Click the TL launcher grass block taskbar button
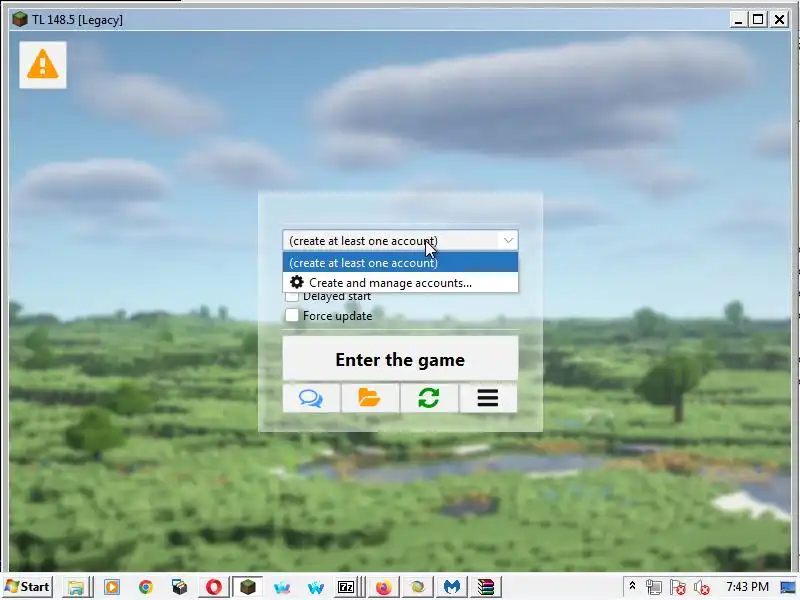The width and height of the screenshot is (800, 600). point(247,587)
